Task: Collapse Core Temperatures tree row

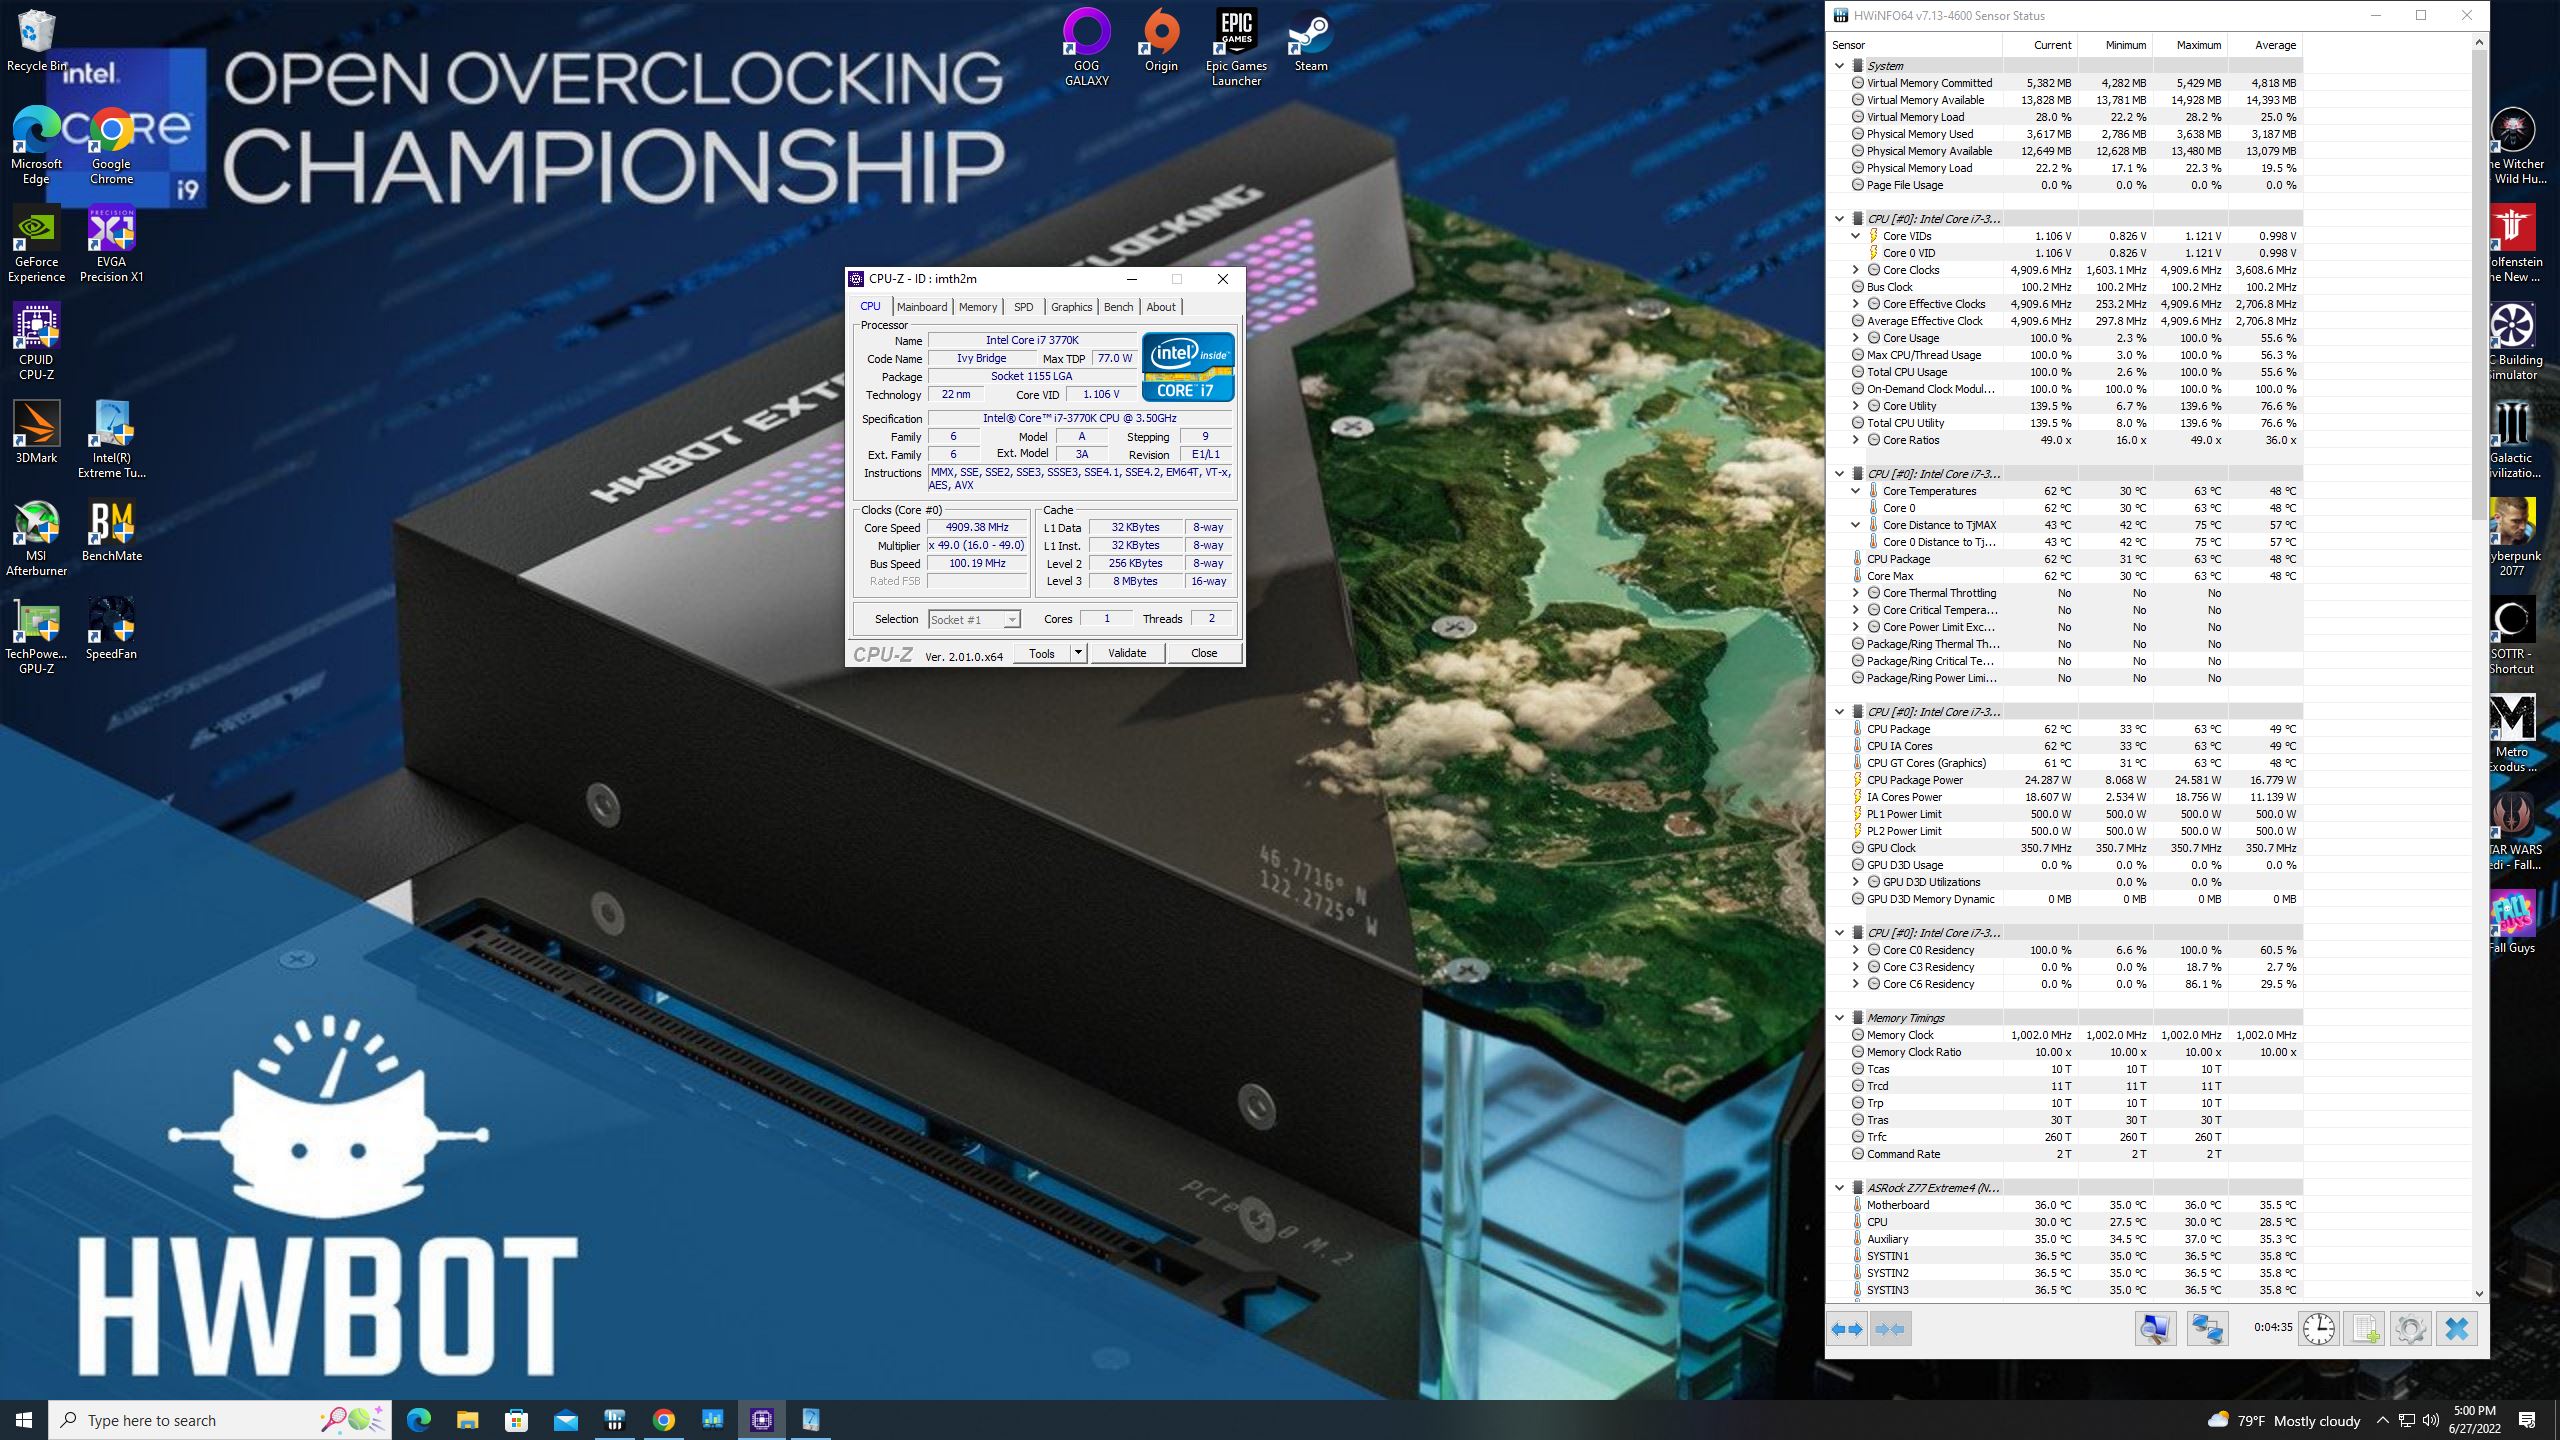Action: click(x=1855, y=491)
